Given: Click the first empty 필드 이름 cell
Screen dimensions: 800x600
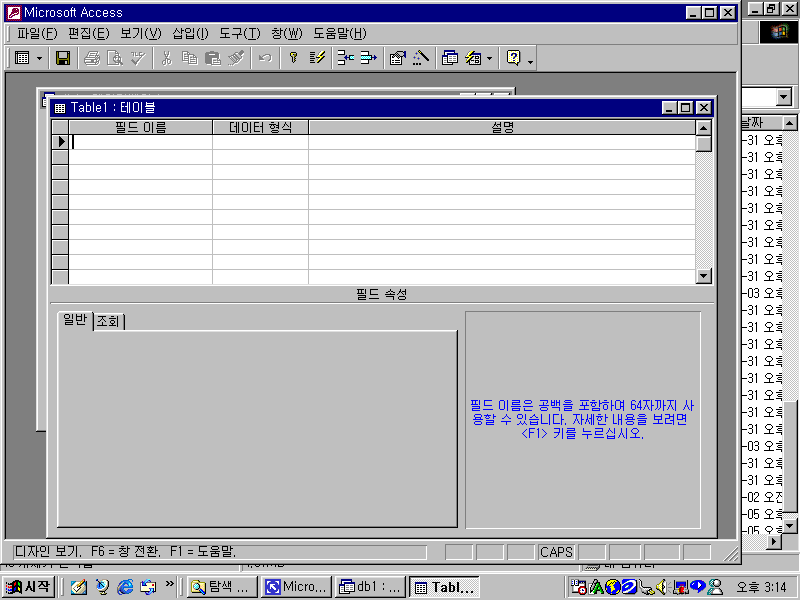Looking at the screenshot, I should pos(141,142).
